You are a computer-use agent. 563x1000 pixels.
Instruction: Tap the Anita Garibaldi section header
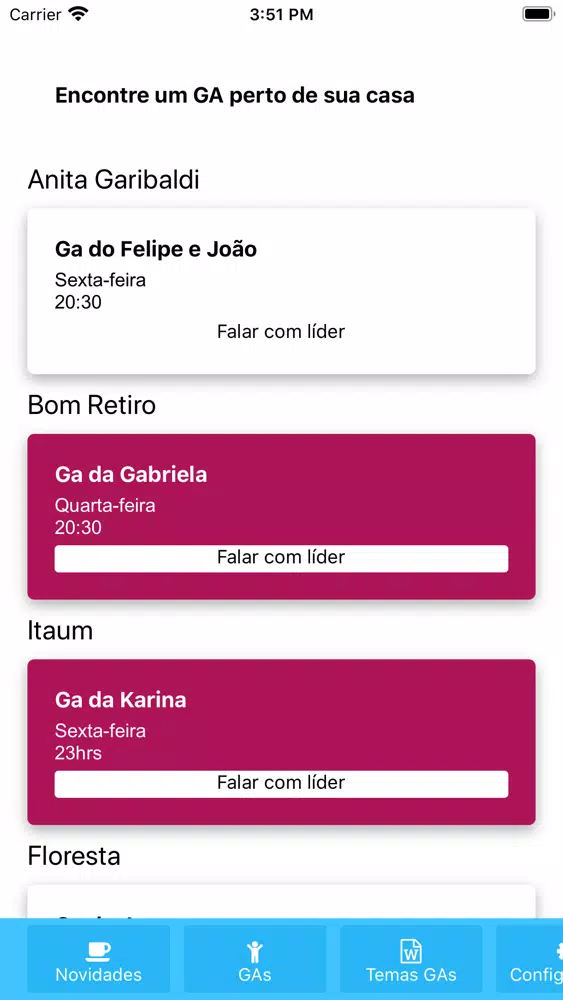[113, 180]
